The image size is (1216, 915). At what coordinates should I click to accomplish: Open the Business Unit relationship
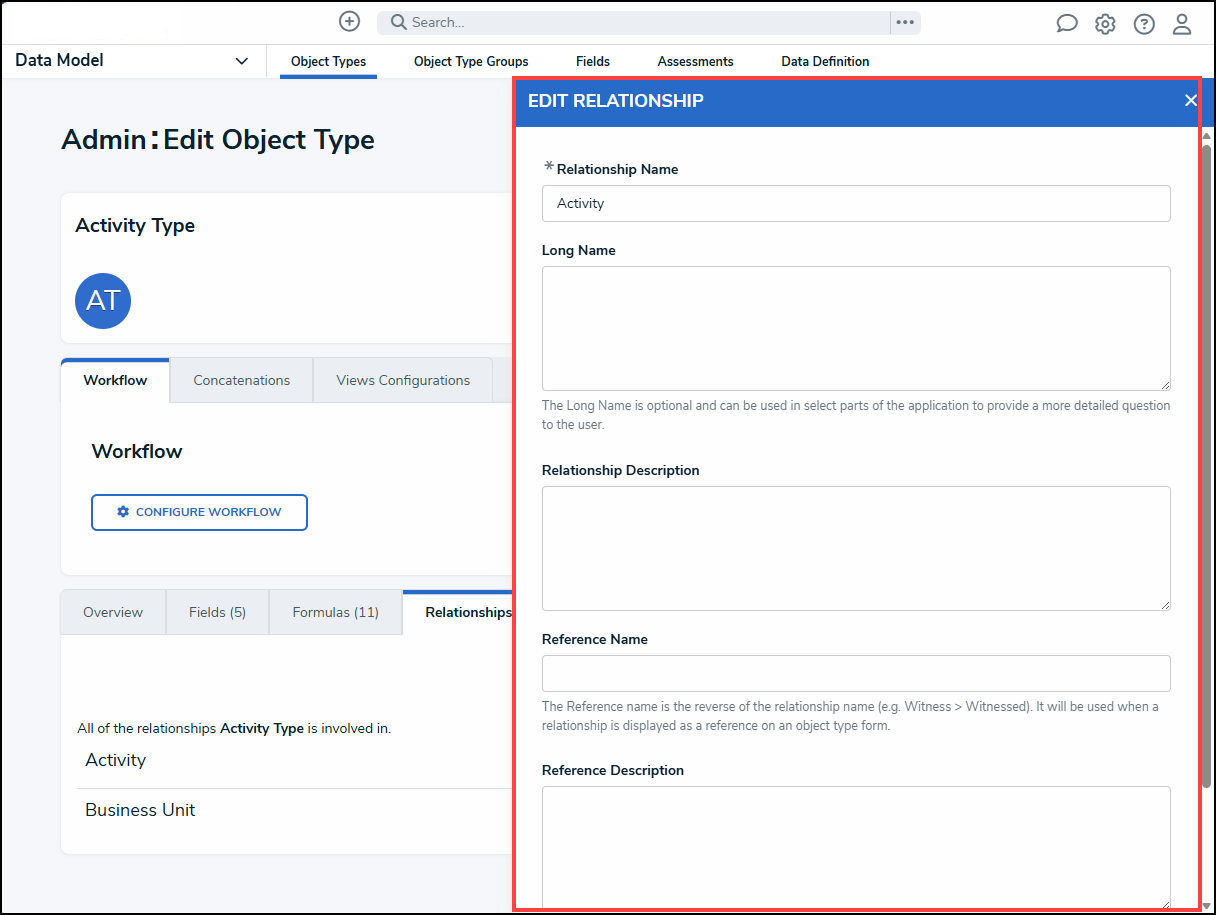140,810
